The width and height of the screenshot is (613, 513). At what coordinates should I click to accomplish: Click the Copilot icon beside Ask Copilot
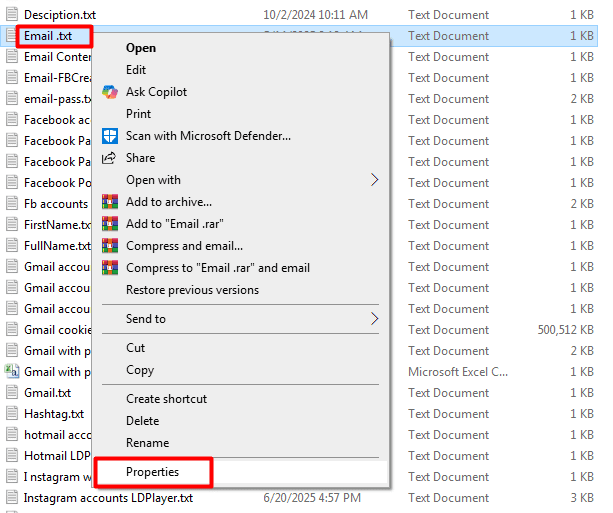[110, 92]
